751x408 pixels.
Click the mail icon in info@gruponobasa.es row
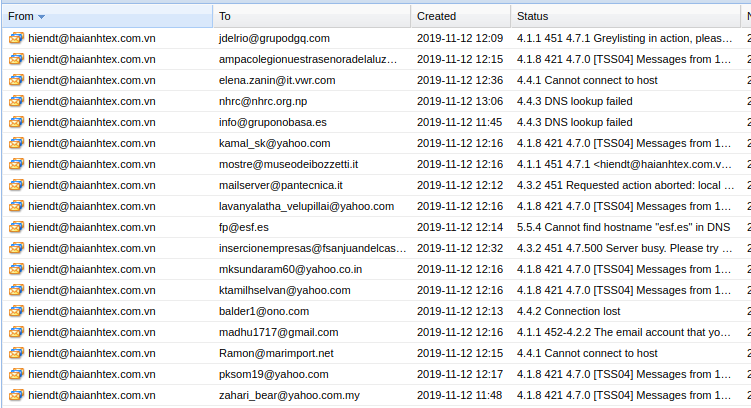(x=16, y=122)
